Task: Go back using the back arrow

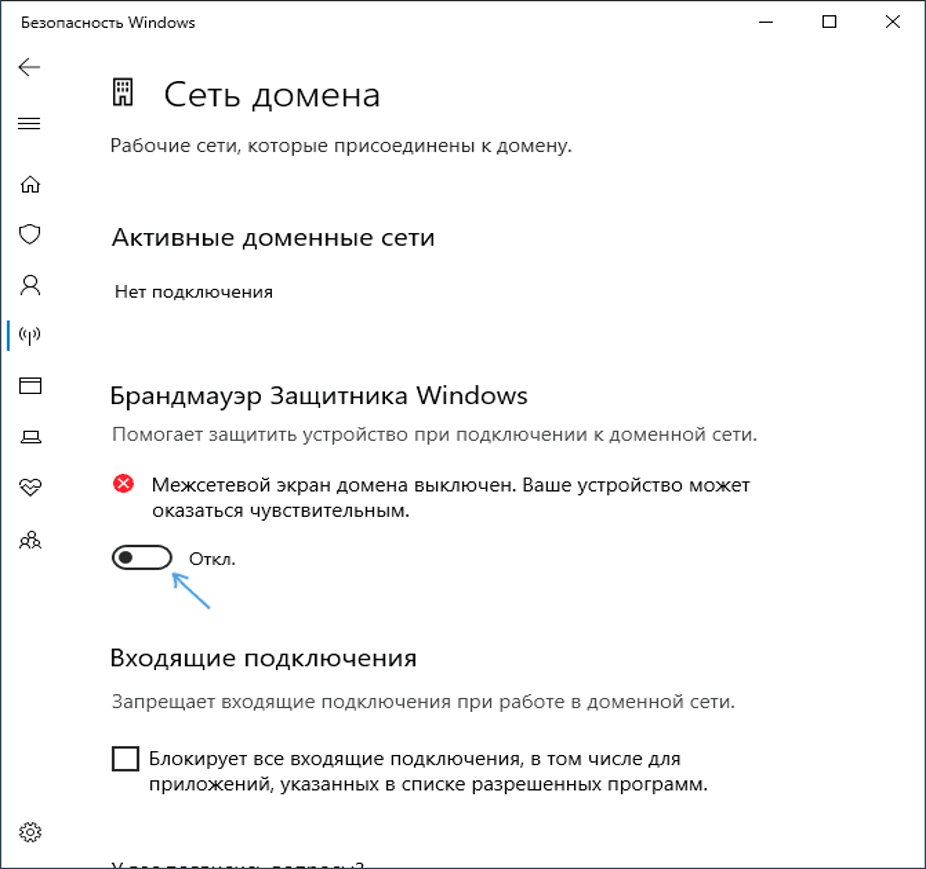Action: 29,67
